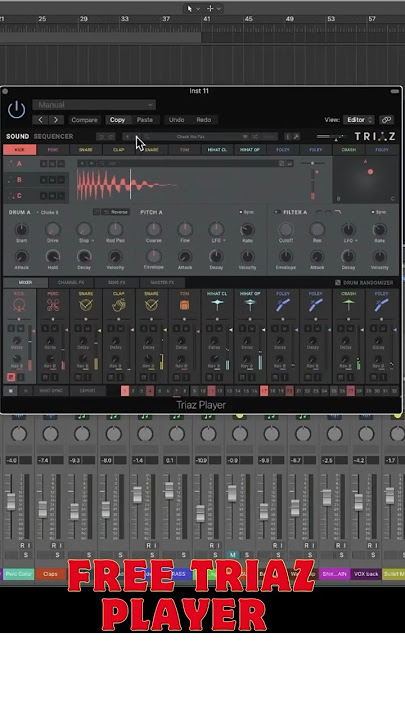Click the Coarse knob in Pitch A
Screen dimensions: 405x720
point(154,229)
